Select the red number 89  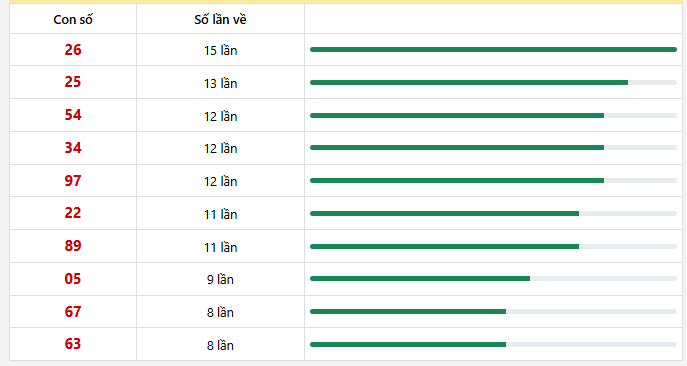click(73, 246)
